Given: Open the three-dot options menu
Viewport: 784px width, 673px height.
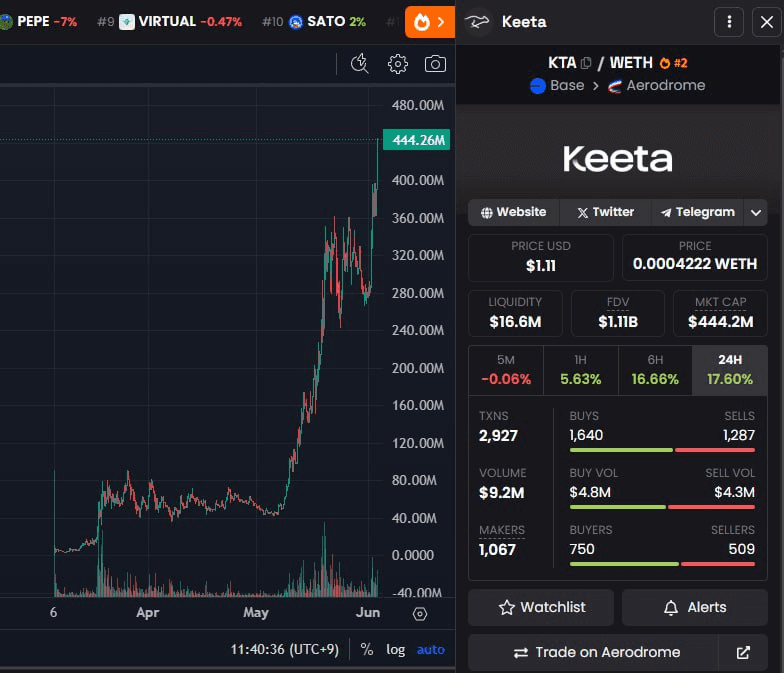Looking at the screenshot, I should click(729, 22).
